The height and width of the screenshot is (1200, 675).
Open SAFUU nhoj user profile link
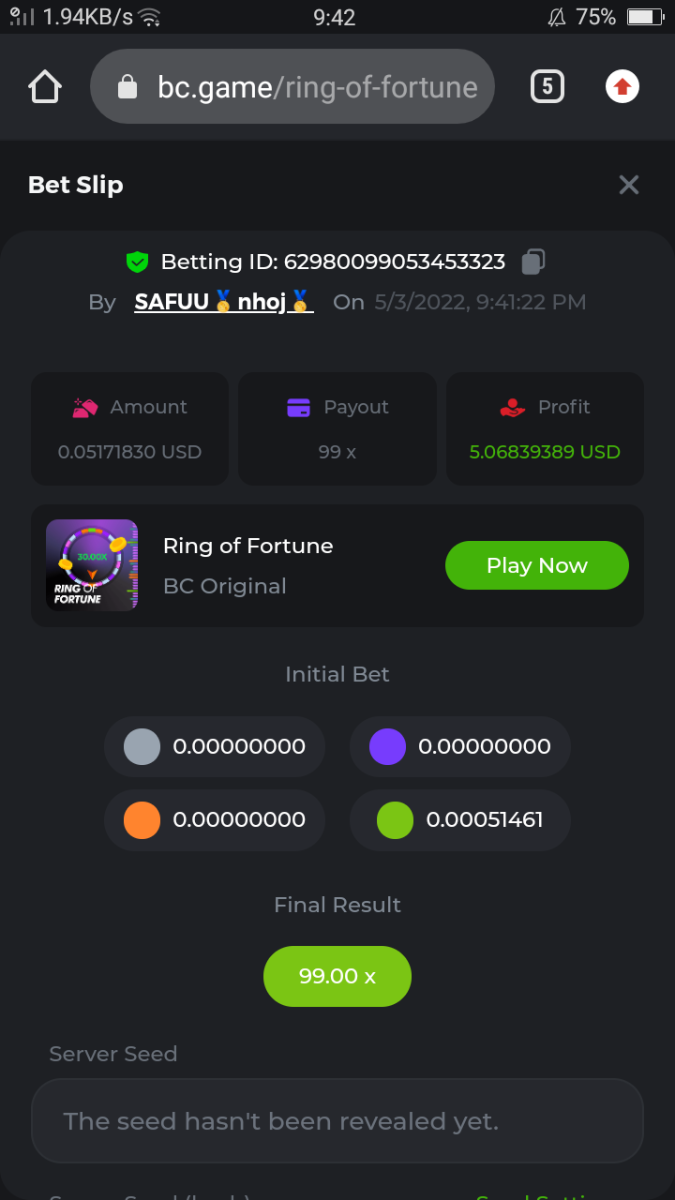point(224,302)
